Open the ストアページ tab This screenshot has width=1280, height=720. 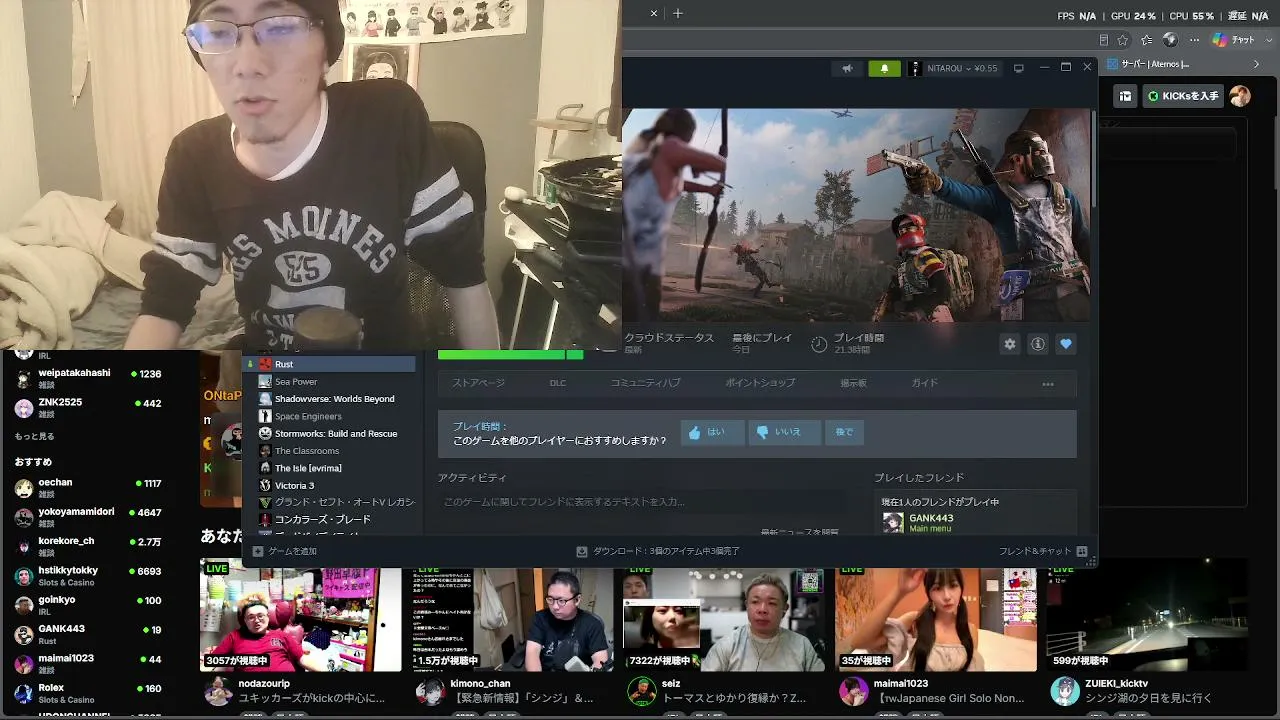[478, 383]
